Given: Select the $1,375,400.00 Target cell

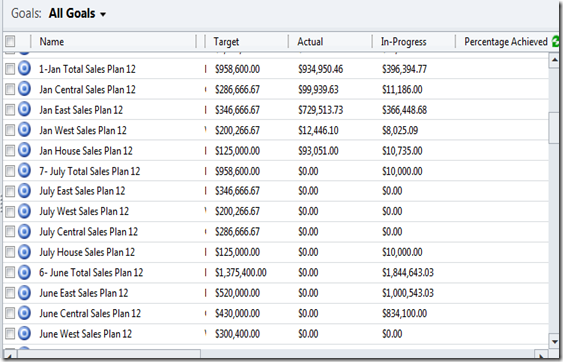Looking at the screenshot, I should (241, 273).
